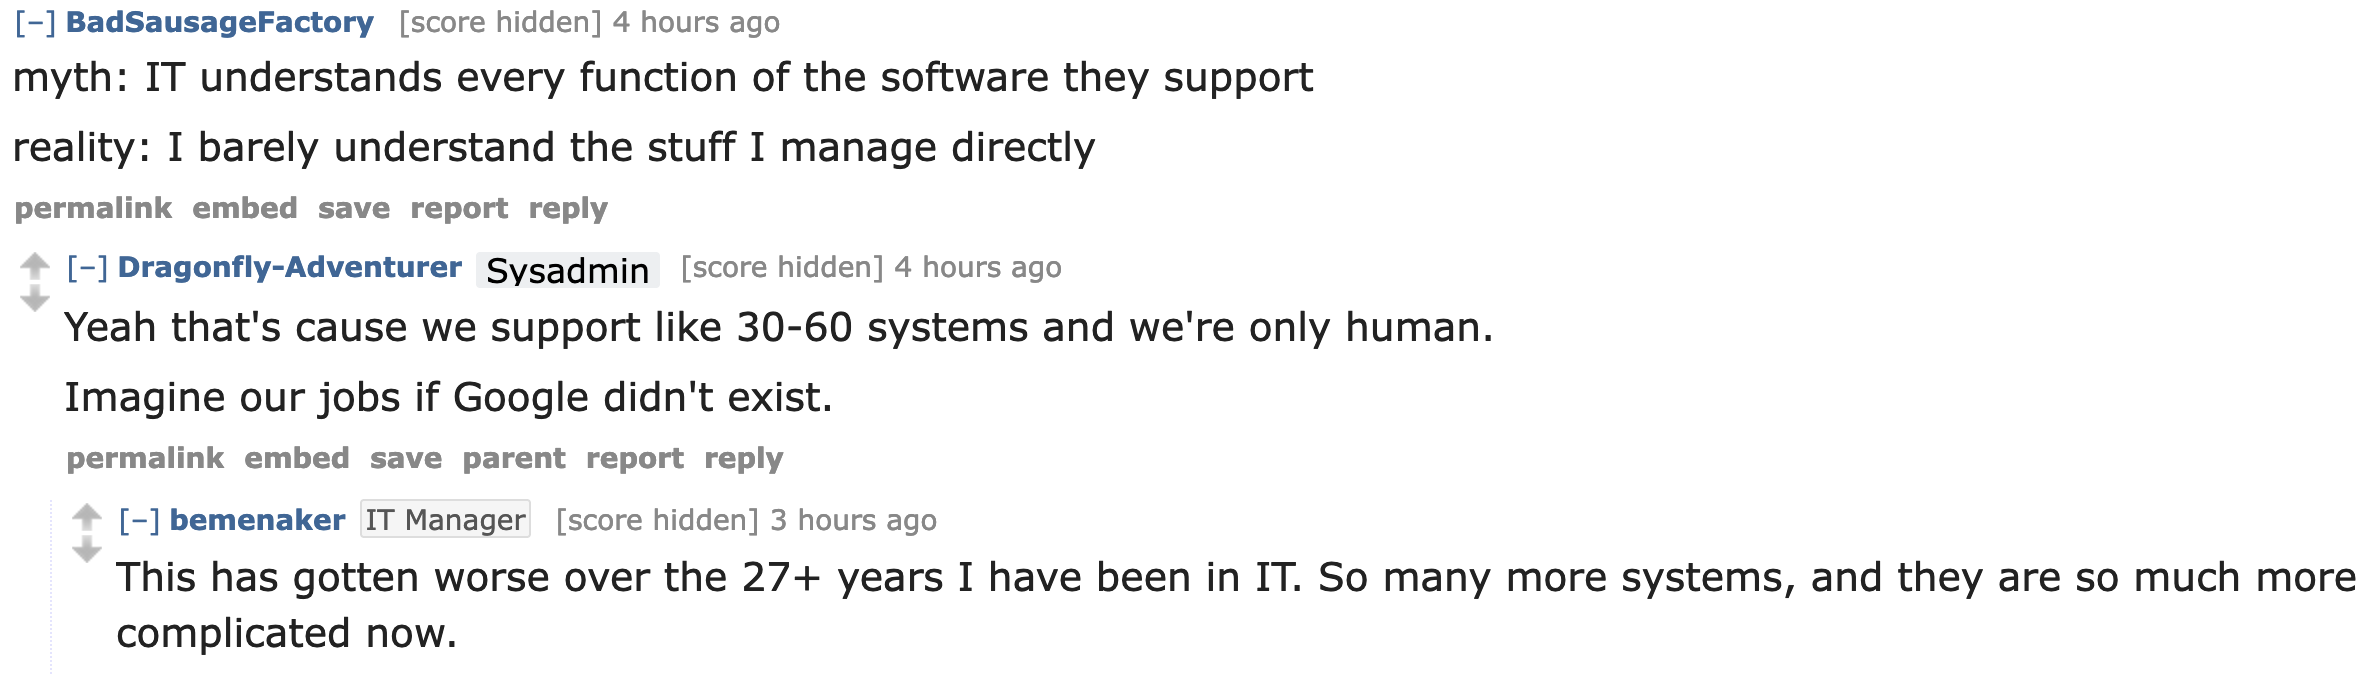Collapse BadSausageFactory's comment thread
Image resolution: width=2376 pixels, height=676 pixels.
35,22
